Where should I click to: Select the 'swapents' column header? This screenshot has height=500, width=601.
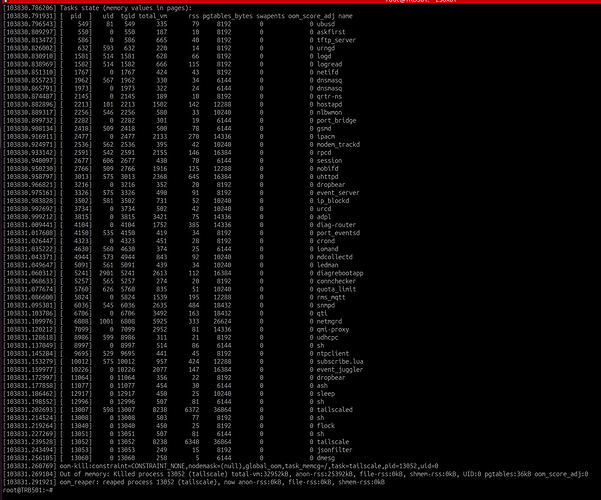click(271, 16)
